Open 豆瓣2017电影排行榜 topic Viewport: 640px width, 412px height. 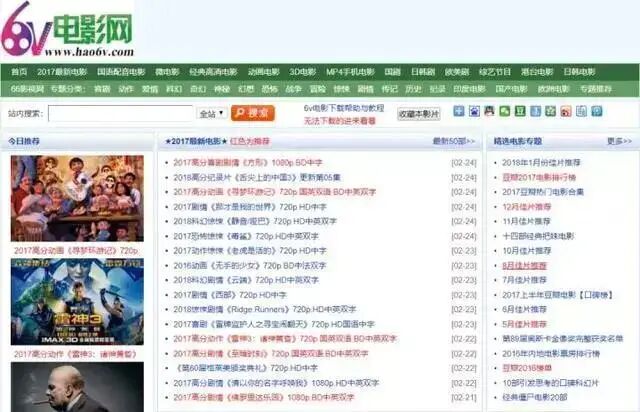tap(539, 177)
